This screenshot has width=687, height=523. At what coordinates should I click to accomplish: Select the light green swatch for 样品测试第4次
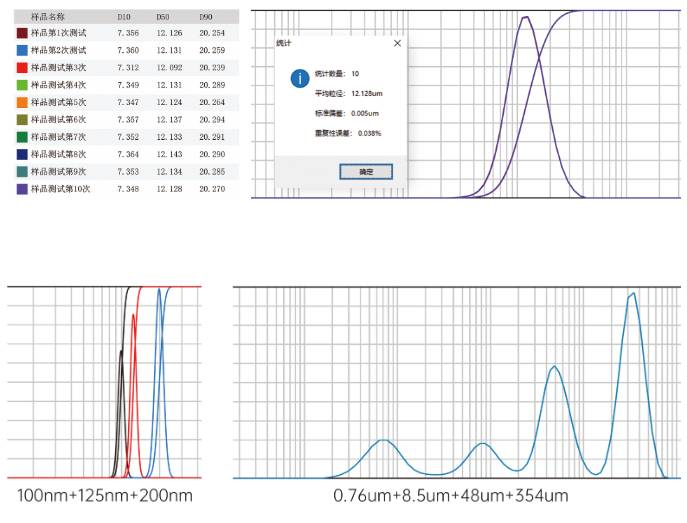[x=22, y=85]
